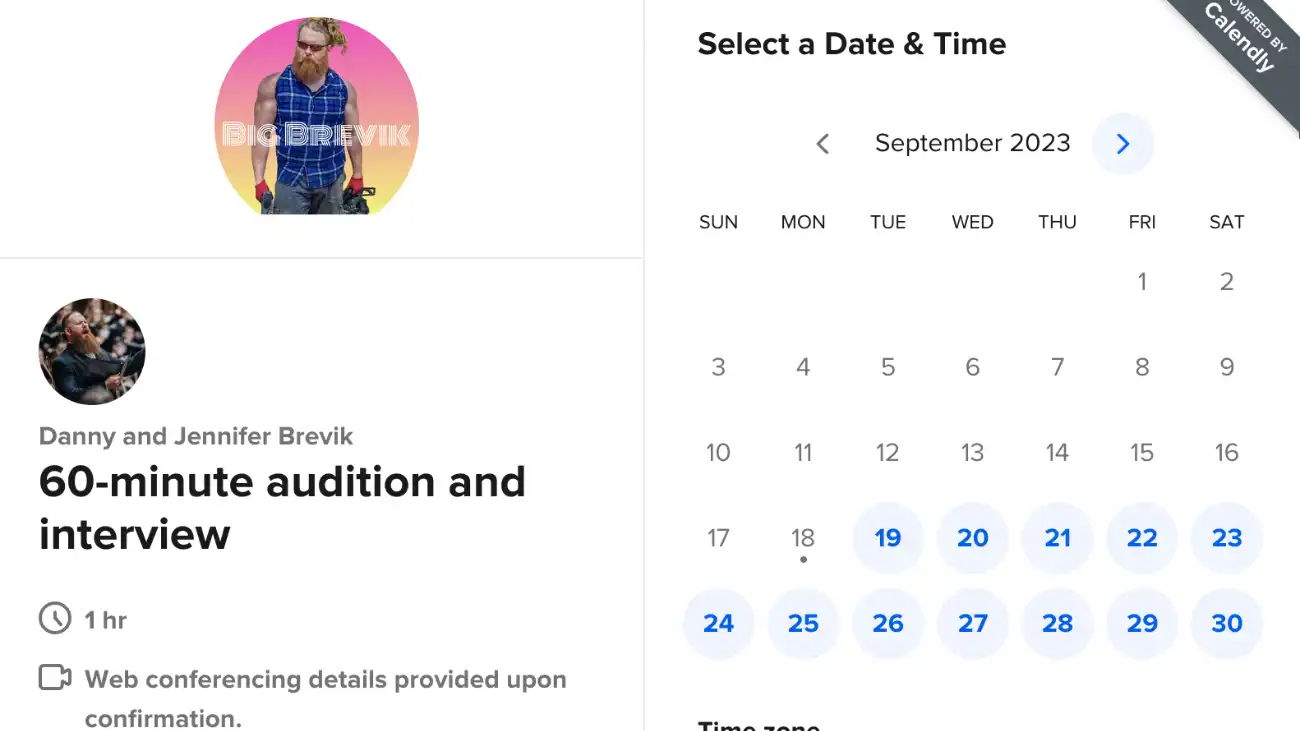Go to next month with right chevron
1300x731 pixels.
[x=1122, y=144]
